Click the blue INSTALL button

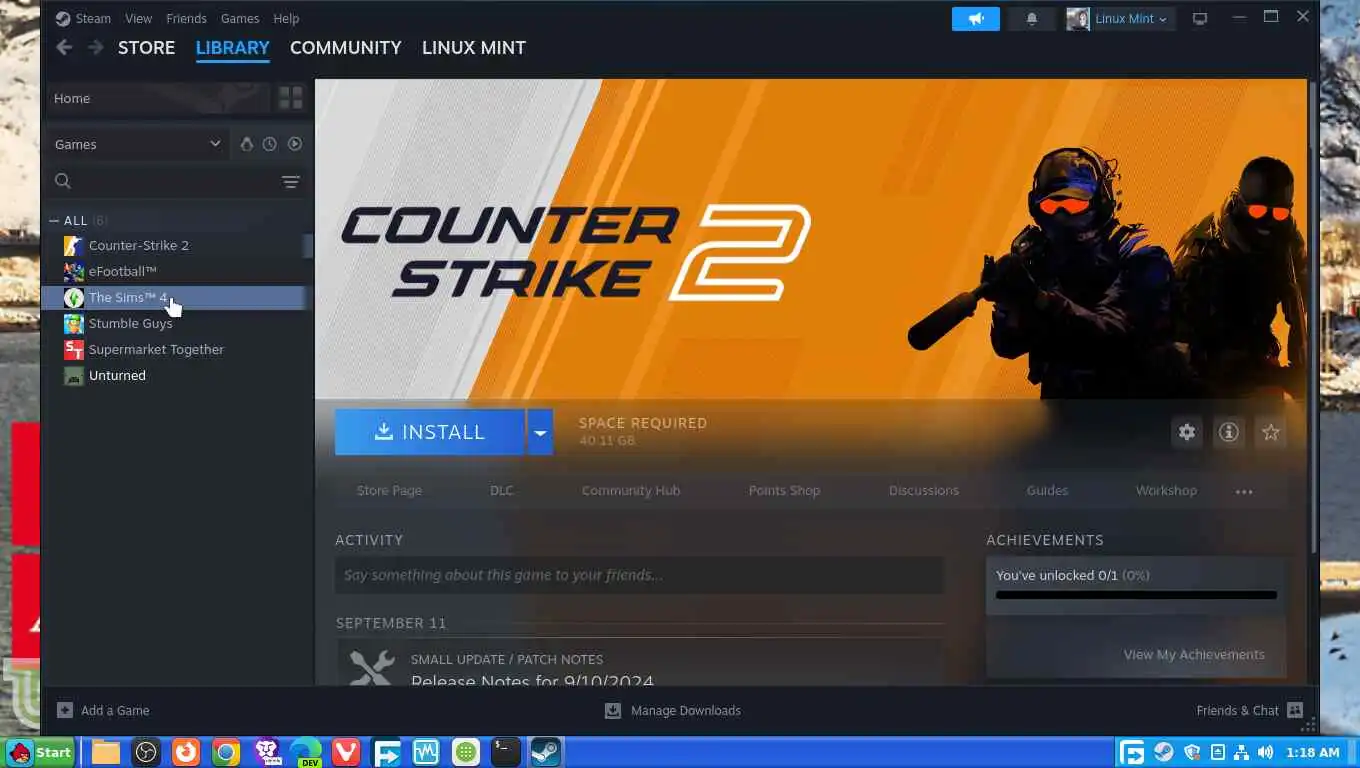click(430, 432)
